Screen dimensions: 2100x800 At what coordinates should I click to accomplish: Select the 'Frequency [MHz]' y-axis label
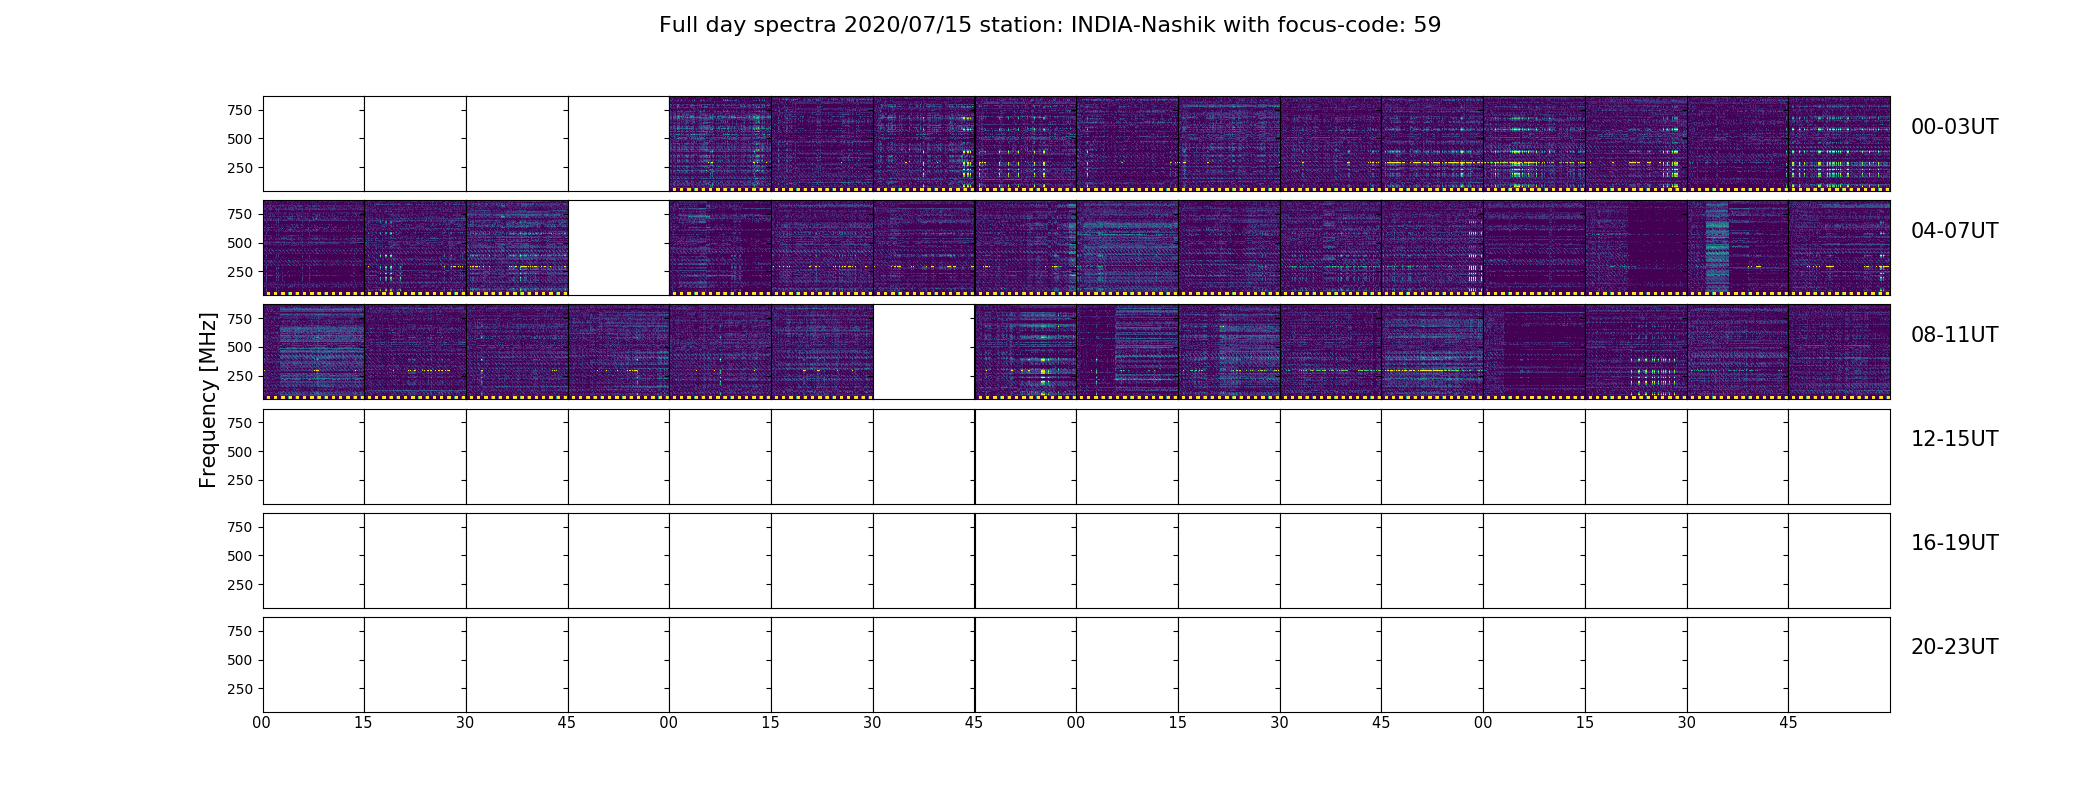(208, 400)
